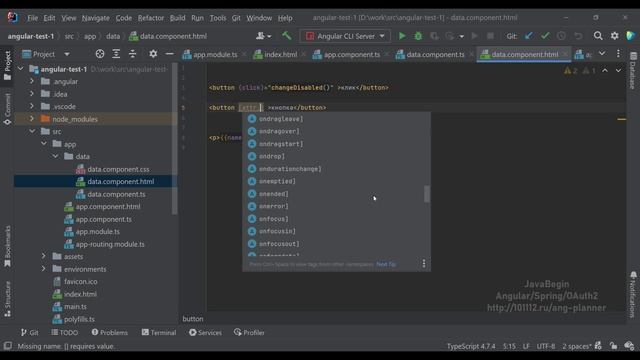Image resolution: width=640 pixels, height=360 pixels.
Task: Expand all in the Project panel
Action: pos(116,54)
